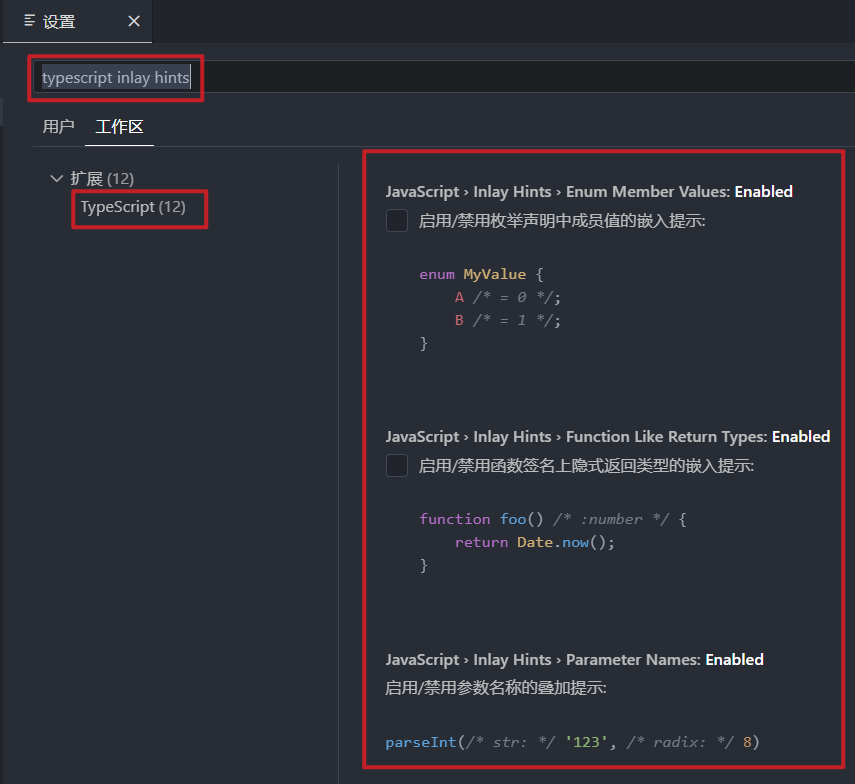855x784 pixels.
Task: Enable Function Like Return Types checkbox
Action: pos(396,466)
